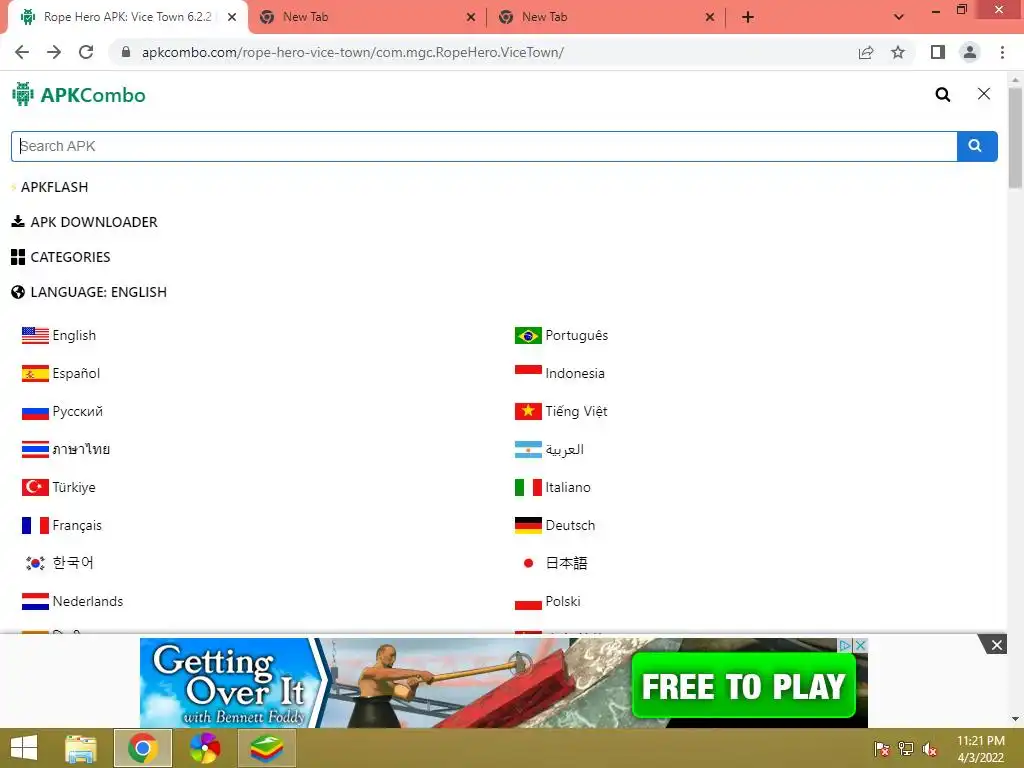This screenshot has height=768, width=1024.
Task: Select Deutsch language
Action: coord(570,525)
